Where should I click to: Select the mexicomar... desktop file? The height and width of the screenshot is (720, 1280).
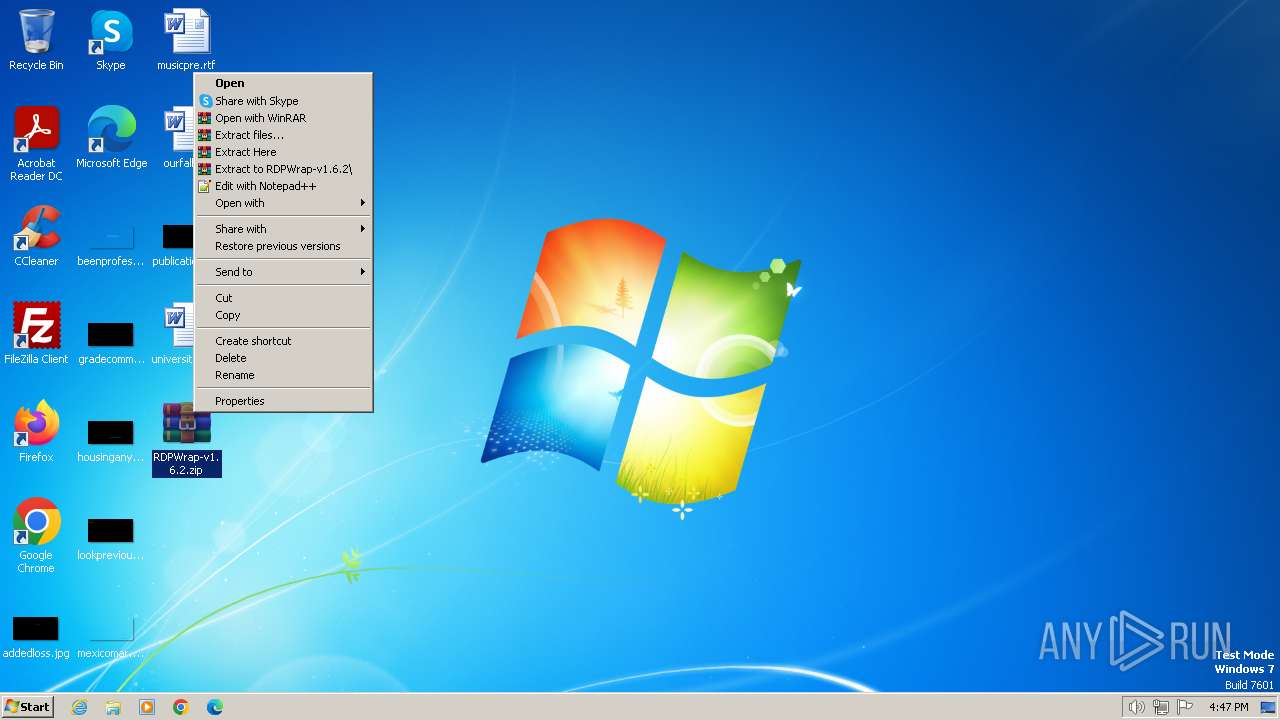111,637
